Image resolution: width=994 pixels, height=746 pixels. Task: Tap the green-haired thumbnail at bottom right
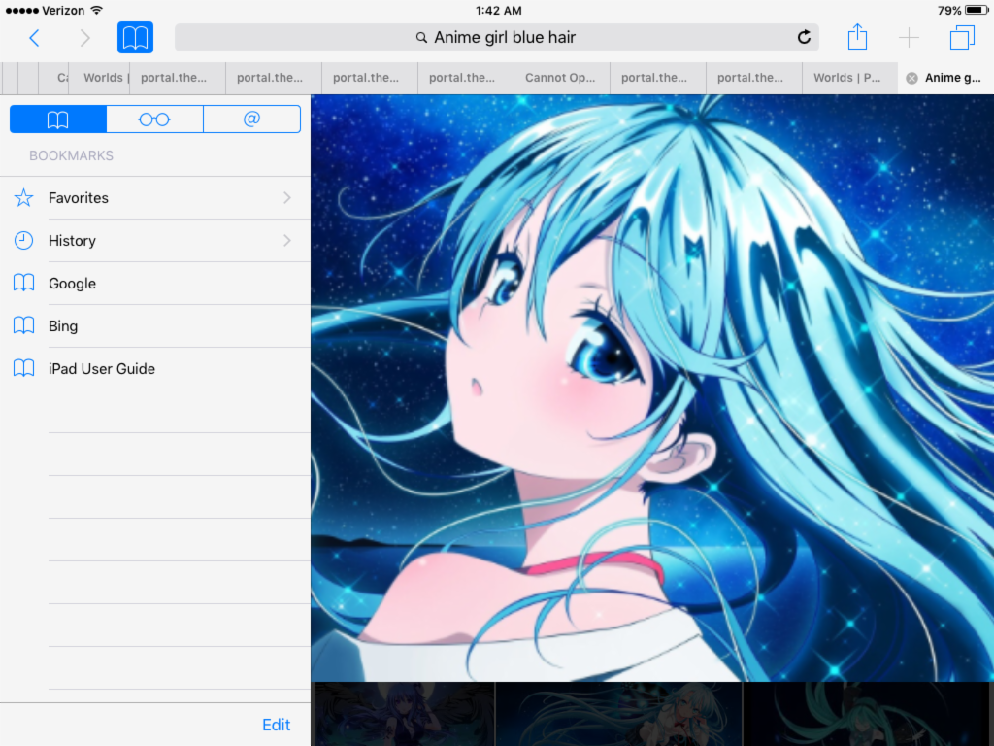[x=868, y=714]
